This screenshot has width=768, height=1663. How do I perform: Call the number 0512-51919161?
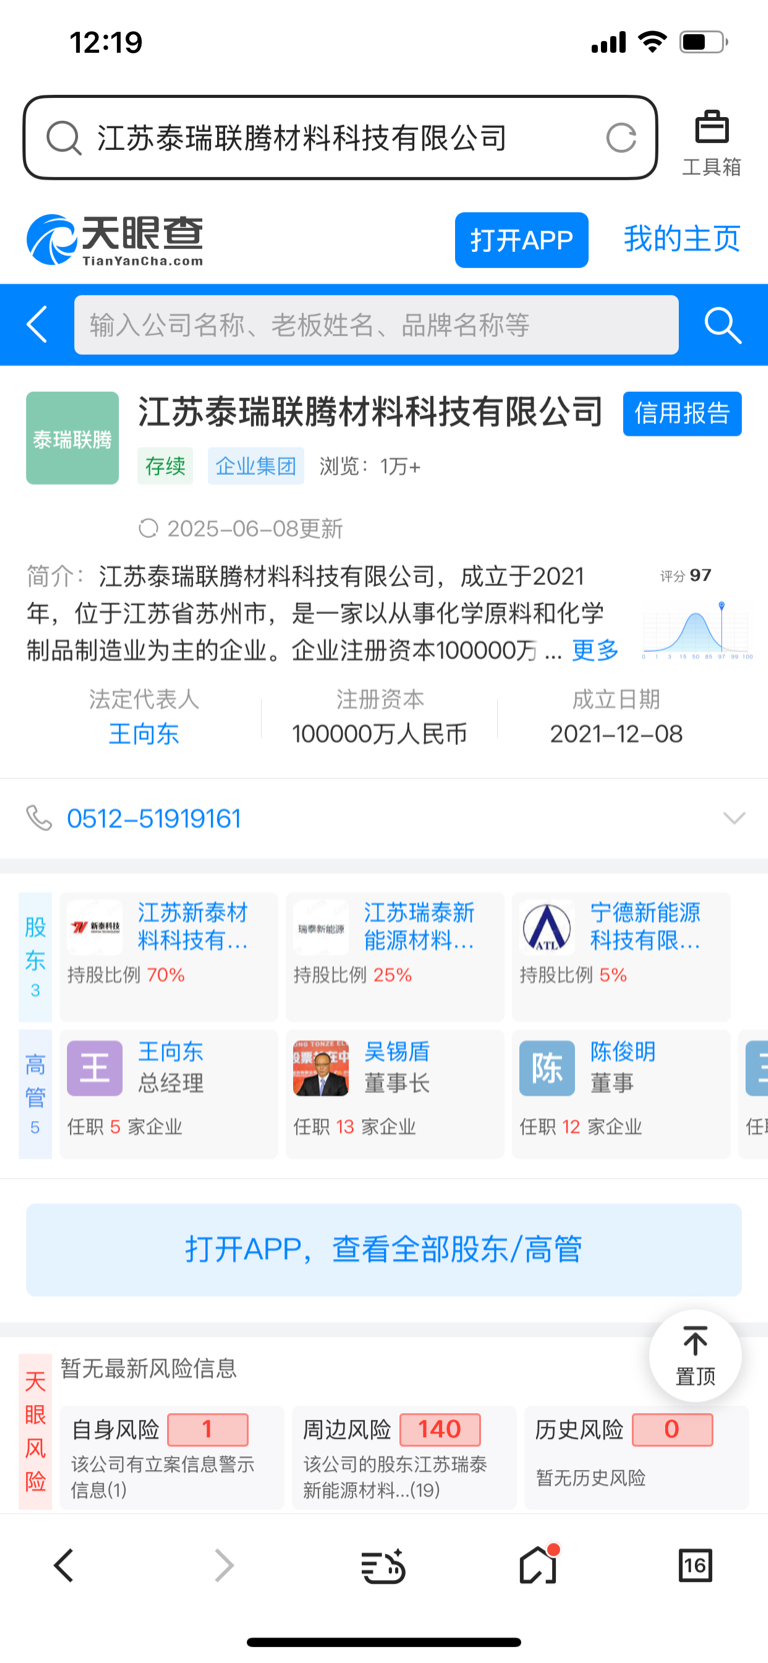154,818
